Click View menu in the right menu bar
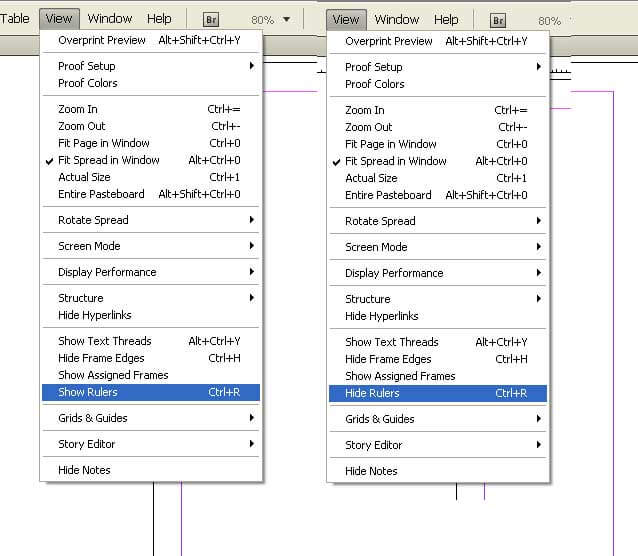Image resolution: width=638 pixels, height=556 pixels. tap(346, 20)
